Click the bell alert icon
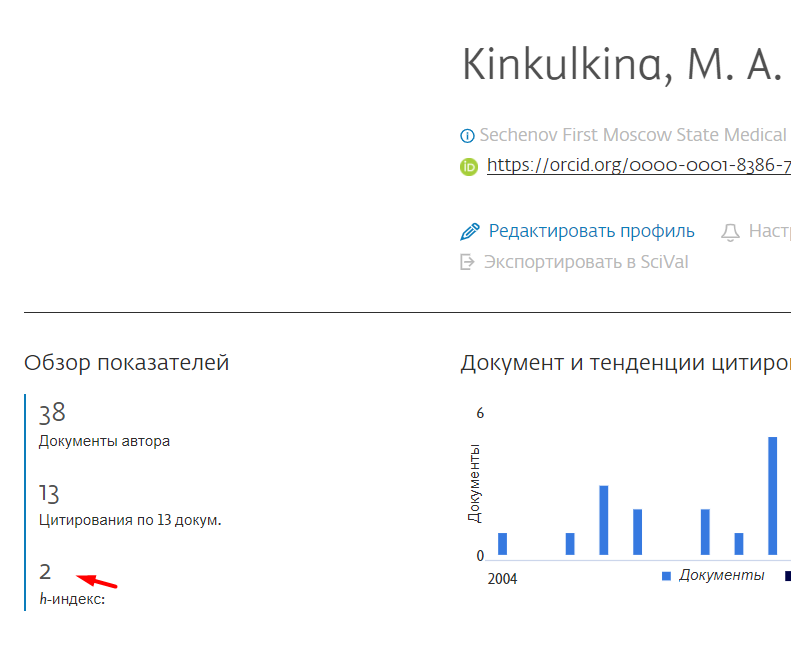 click(730, 232)
